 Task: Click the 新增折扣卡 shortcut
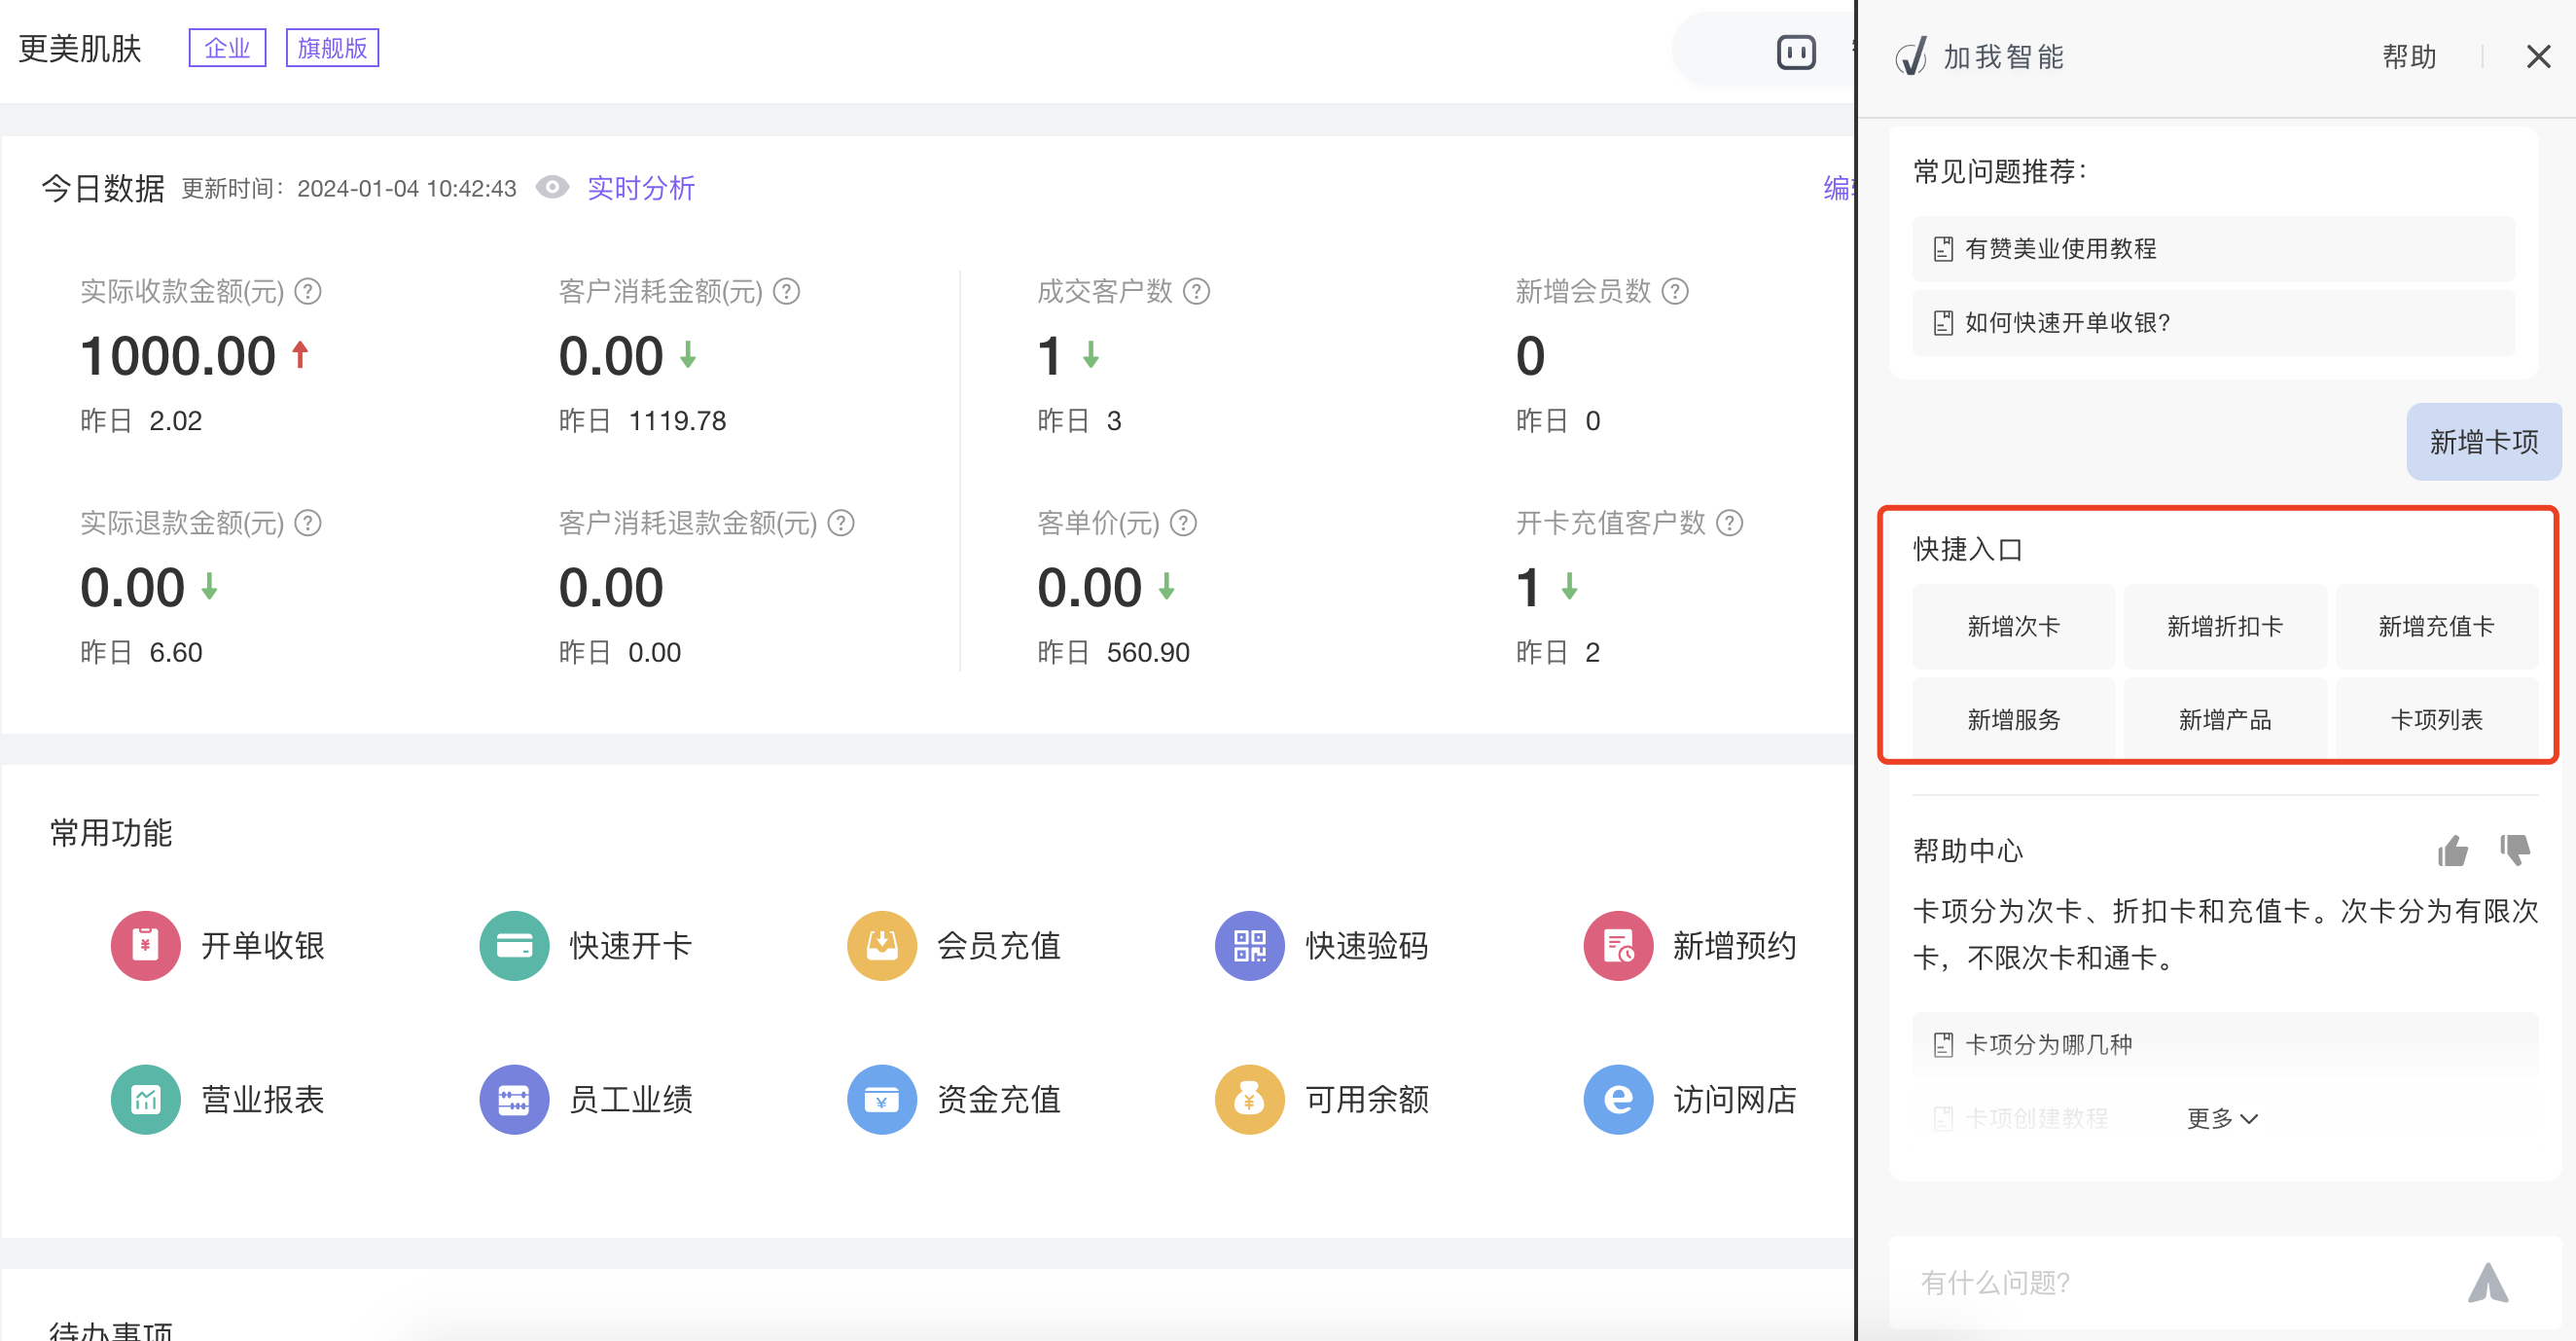pos(2225,626)
